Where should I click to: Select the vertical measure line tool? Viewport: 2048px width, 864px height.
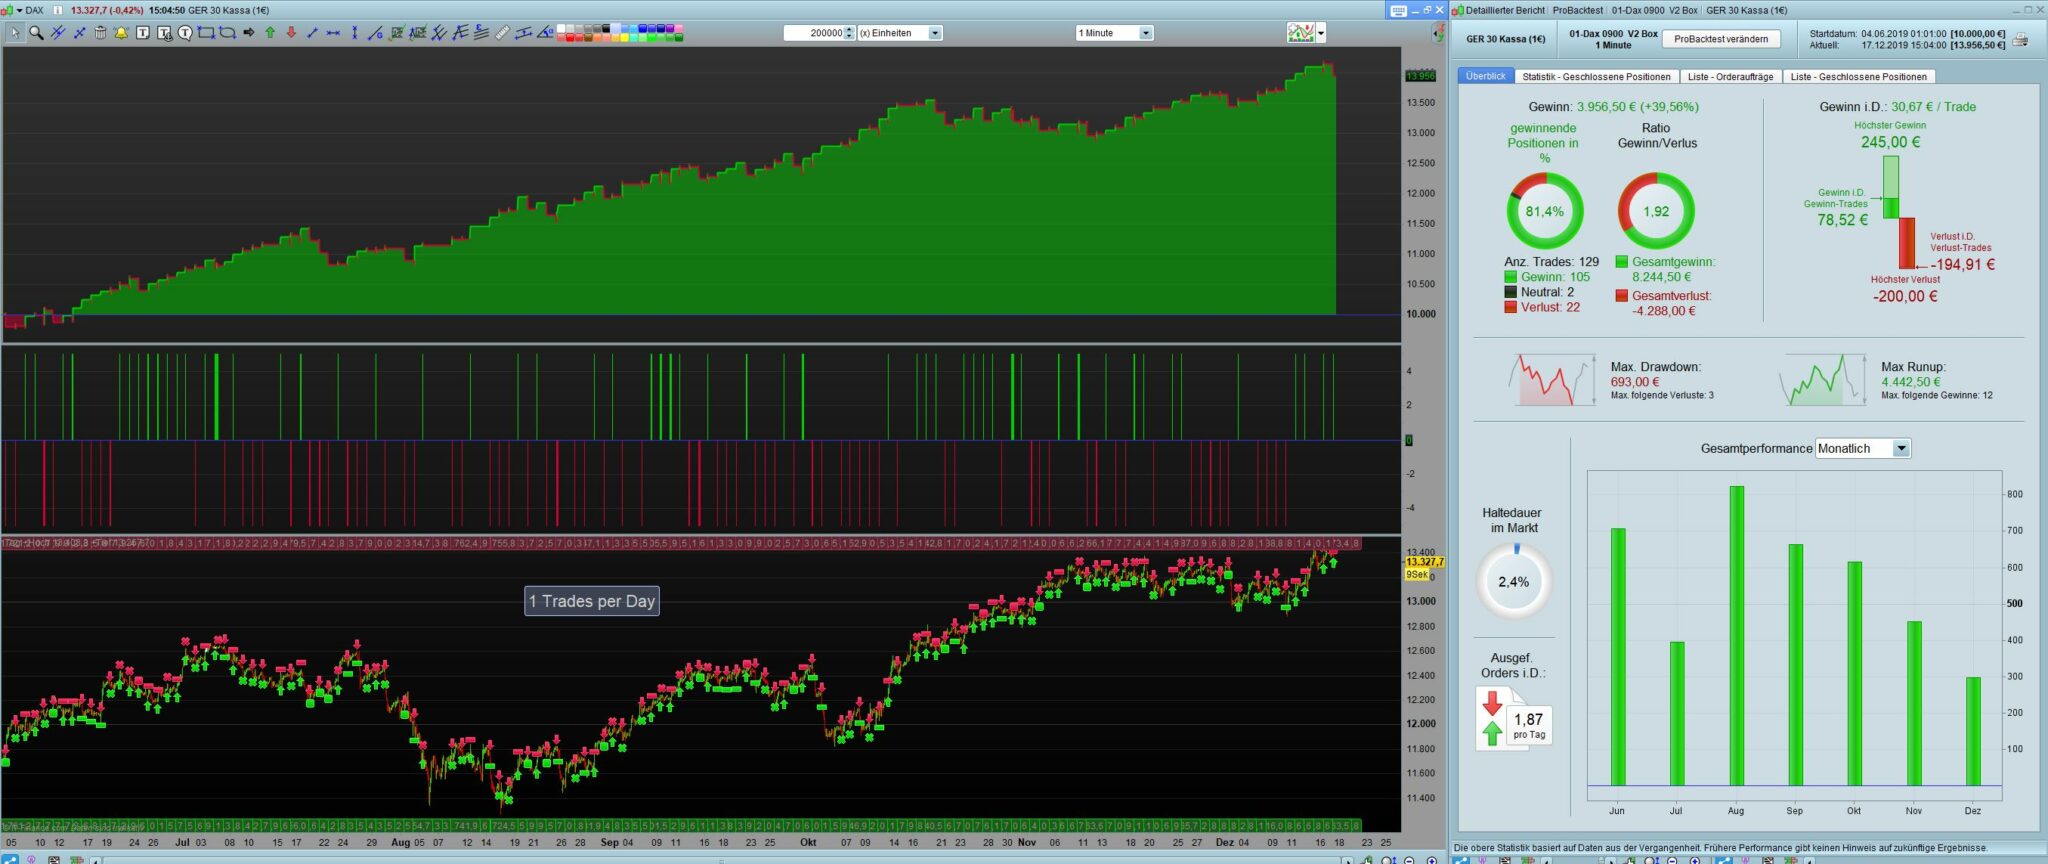point(354,33)
